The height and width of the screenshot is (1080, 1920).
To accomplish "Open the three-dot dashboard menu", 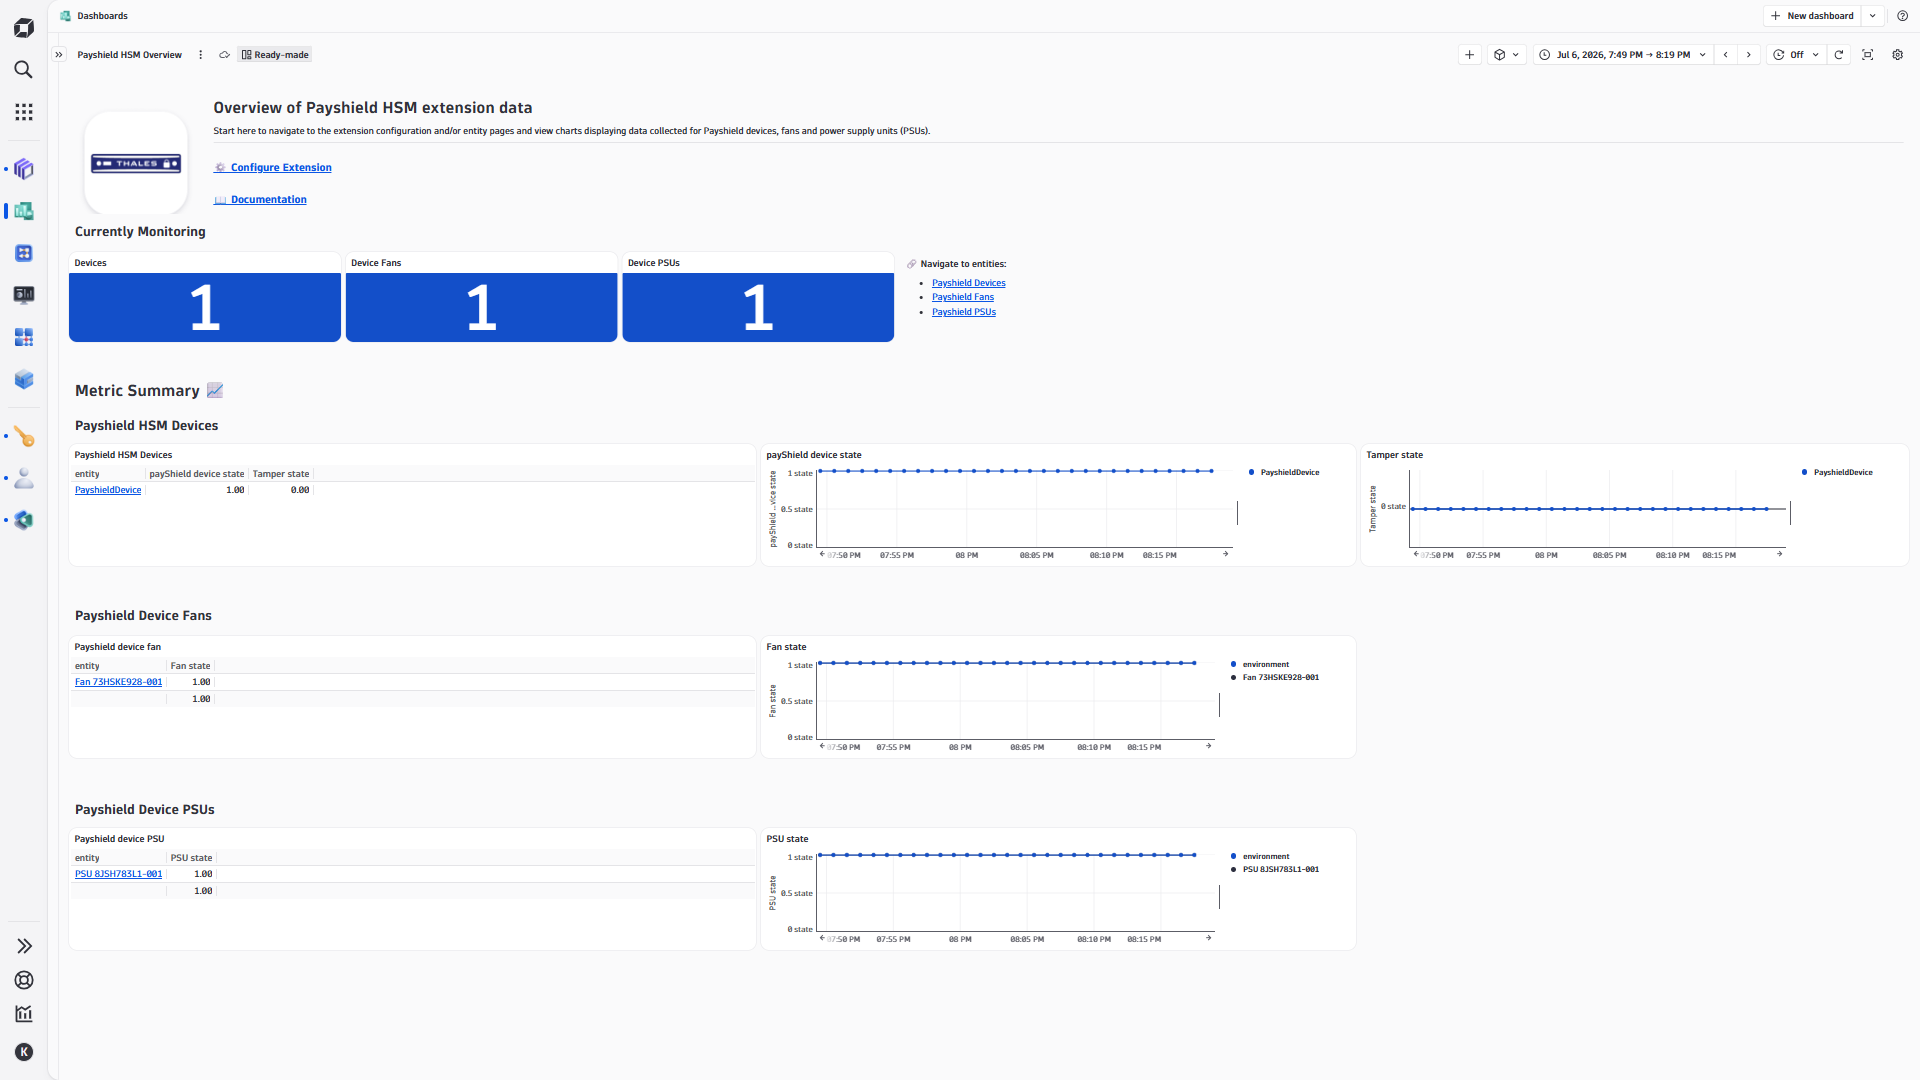I will (x=200, y=55).
